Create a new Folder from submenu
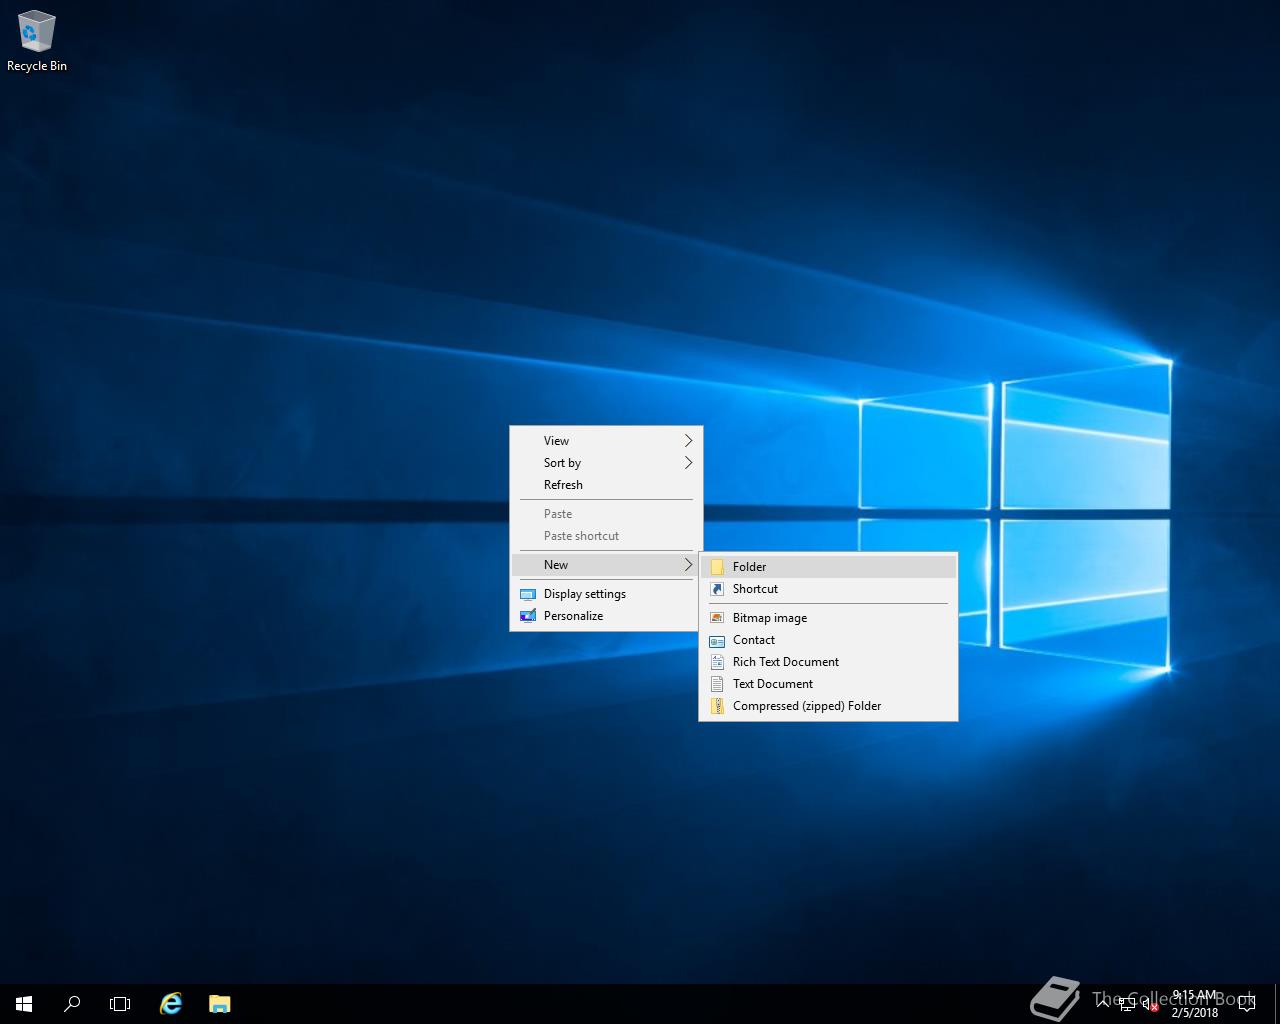Screen dimensions: 1280x1024 coord(828,567)
